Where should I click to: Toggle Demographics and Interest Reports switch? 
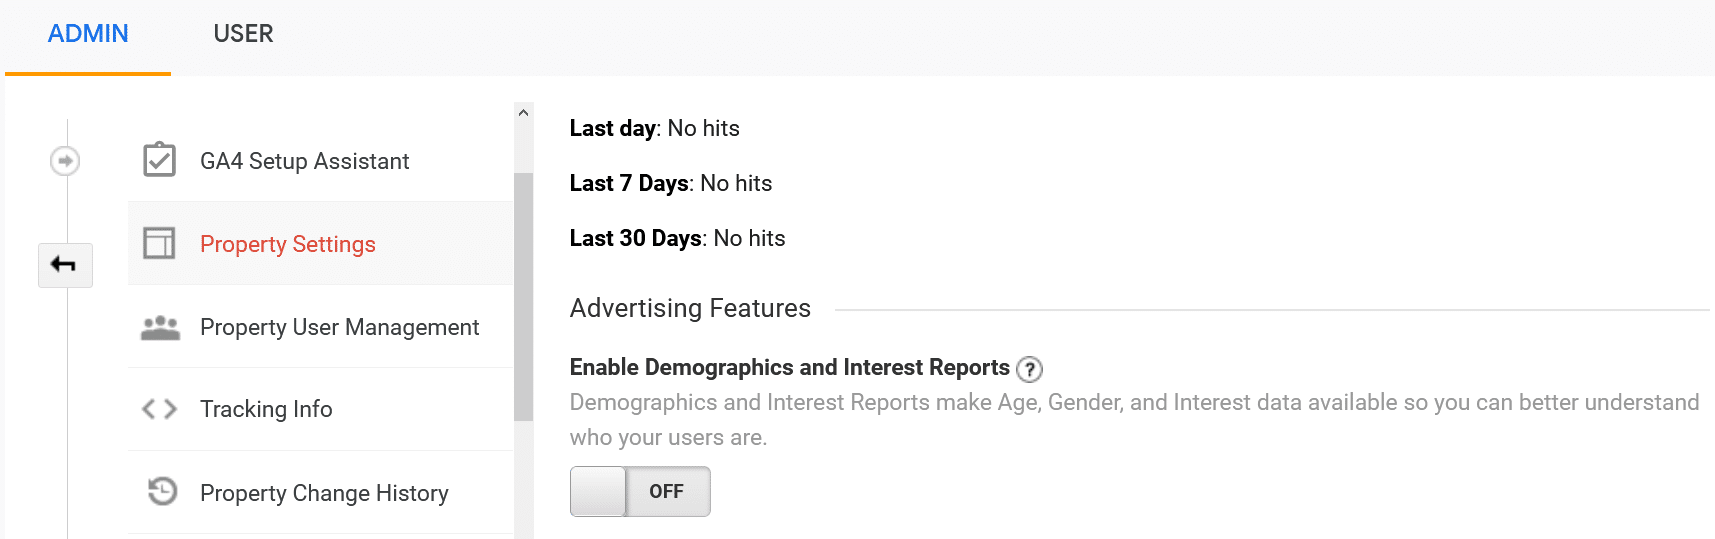[640, 491]
